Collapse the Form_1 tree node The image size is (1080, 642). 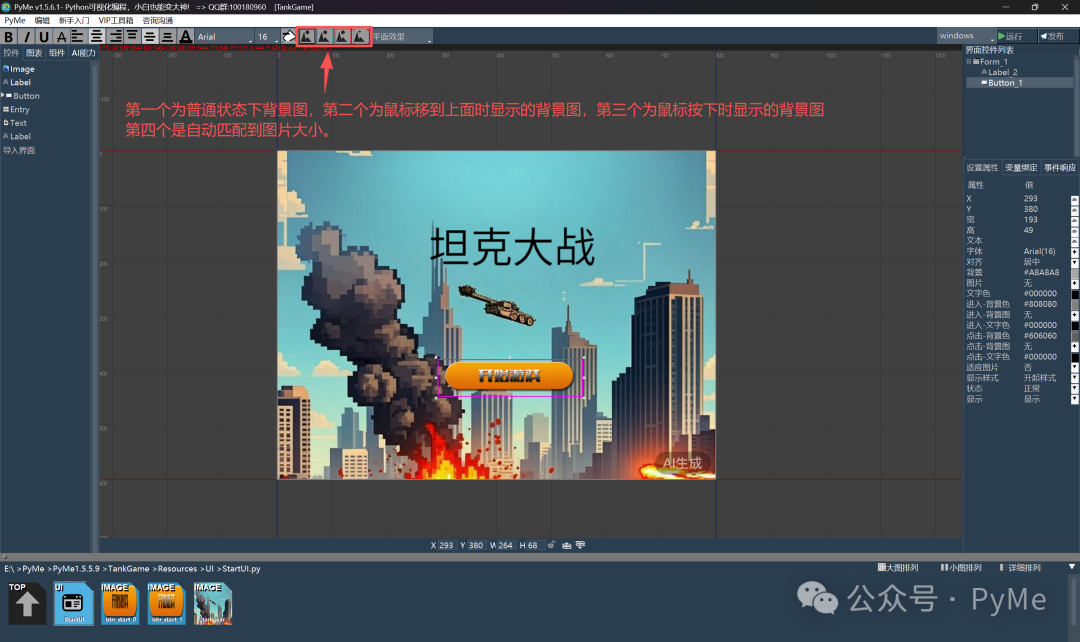[968, 61]
